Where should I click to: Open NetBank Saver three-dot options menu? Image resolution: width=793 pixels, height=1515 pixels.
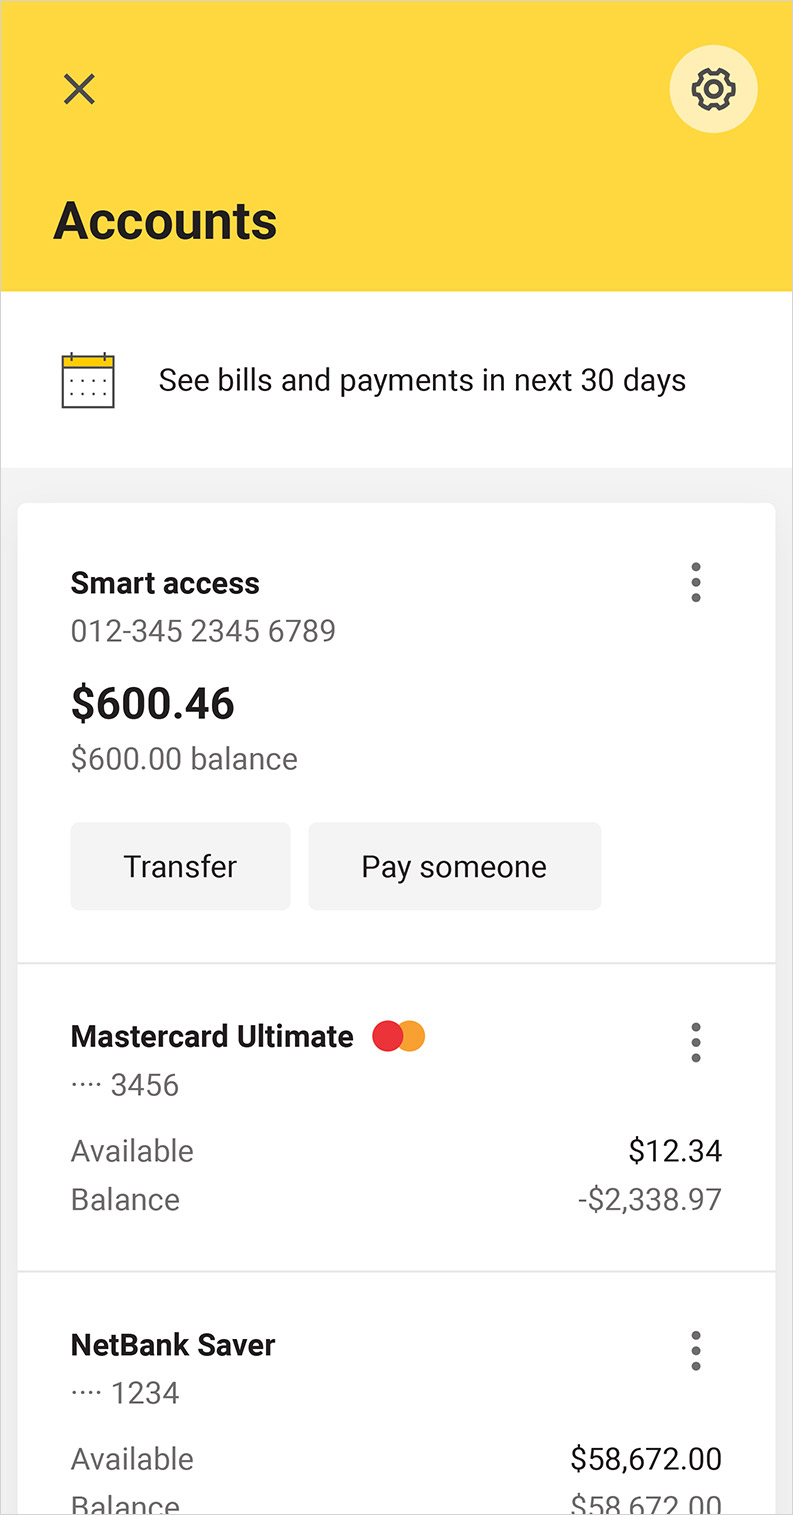[696, 1351]
